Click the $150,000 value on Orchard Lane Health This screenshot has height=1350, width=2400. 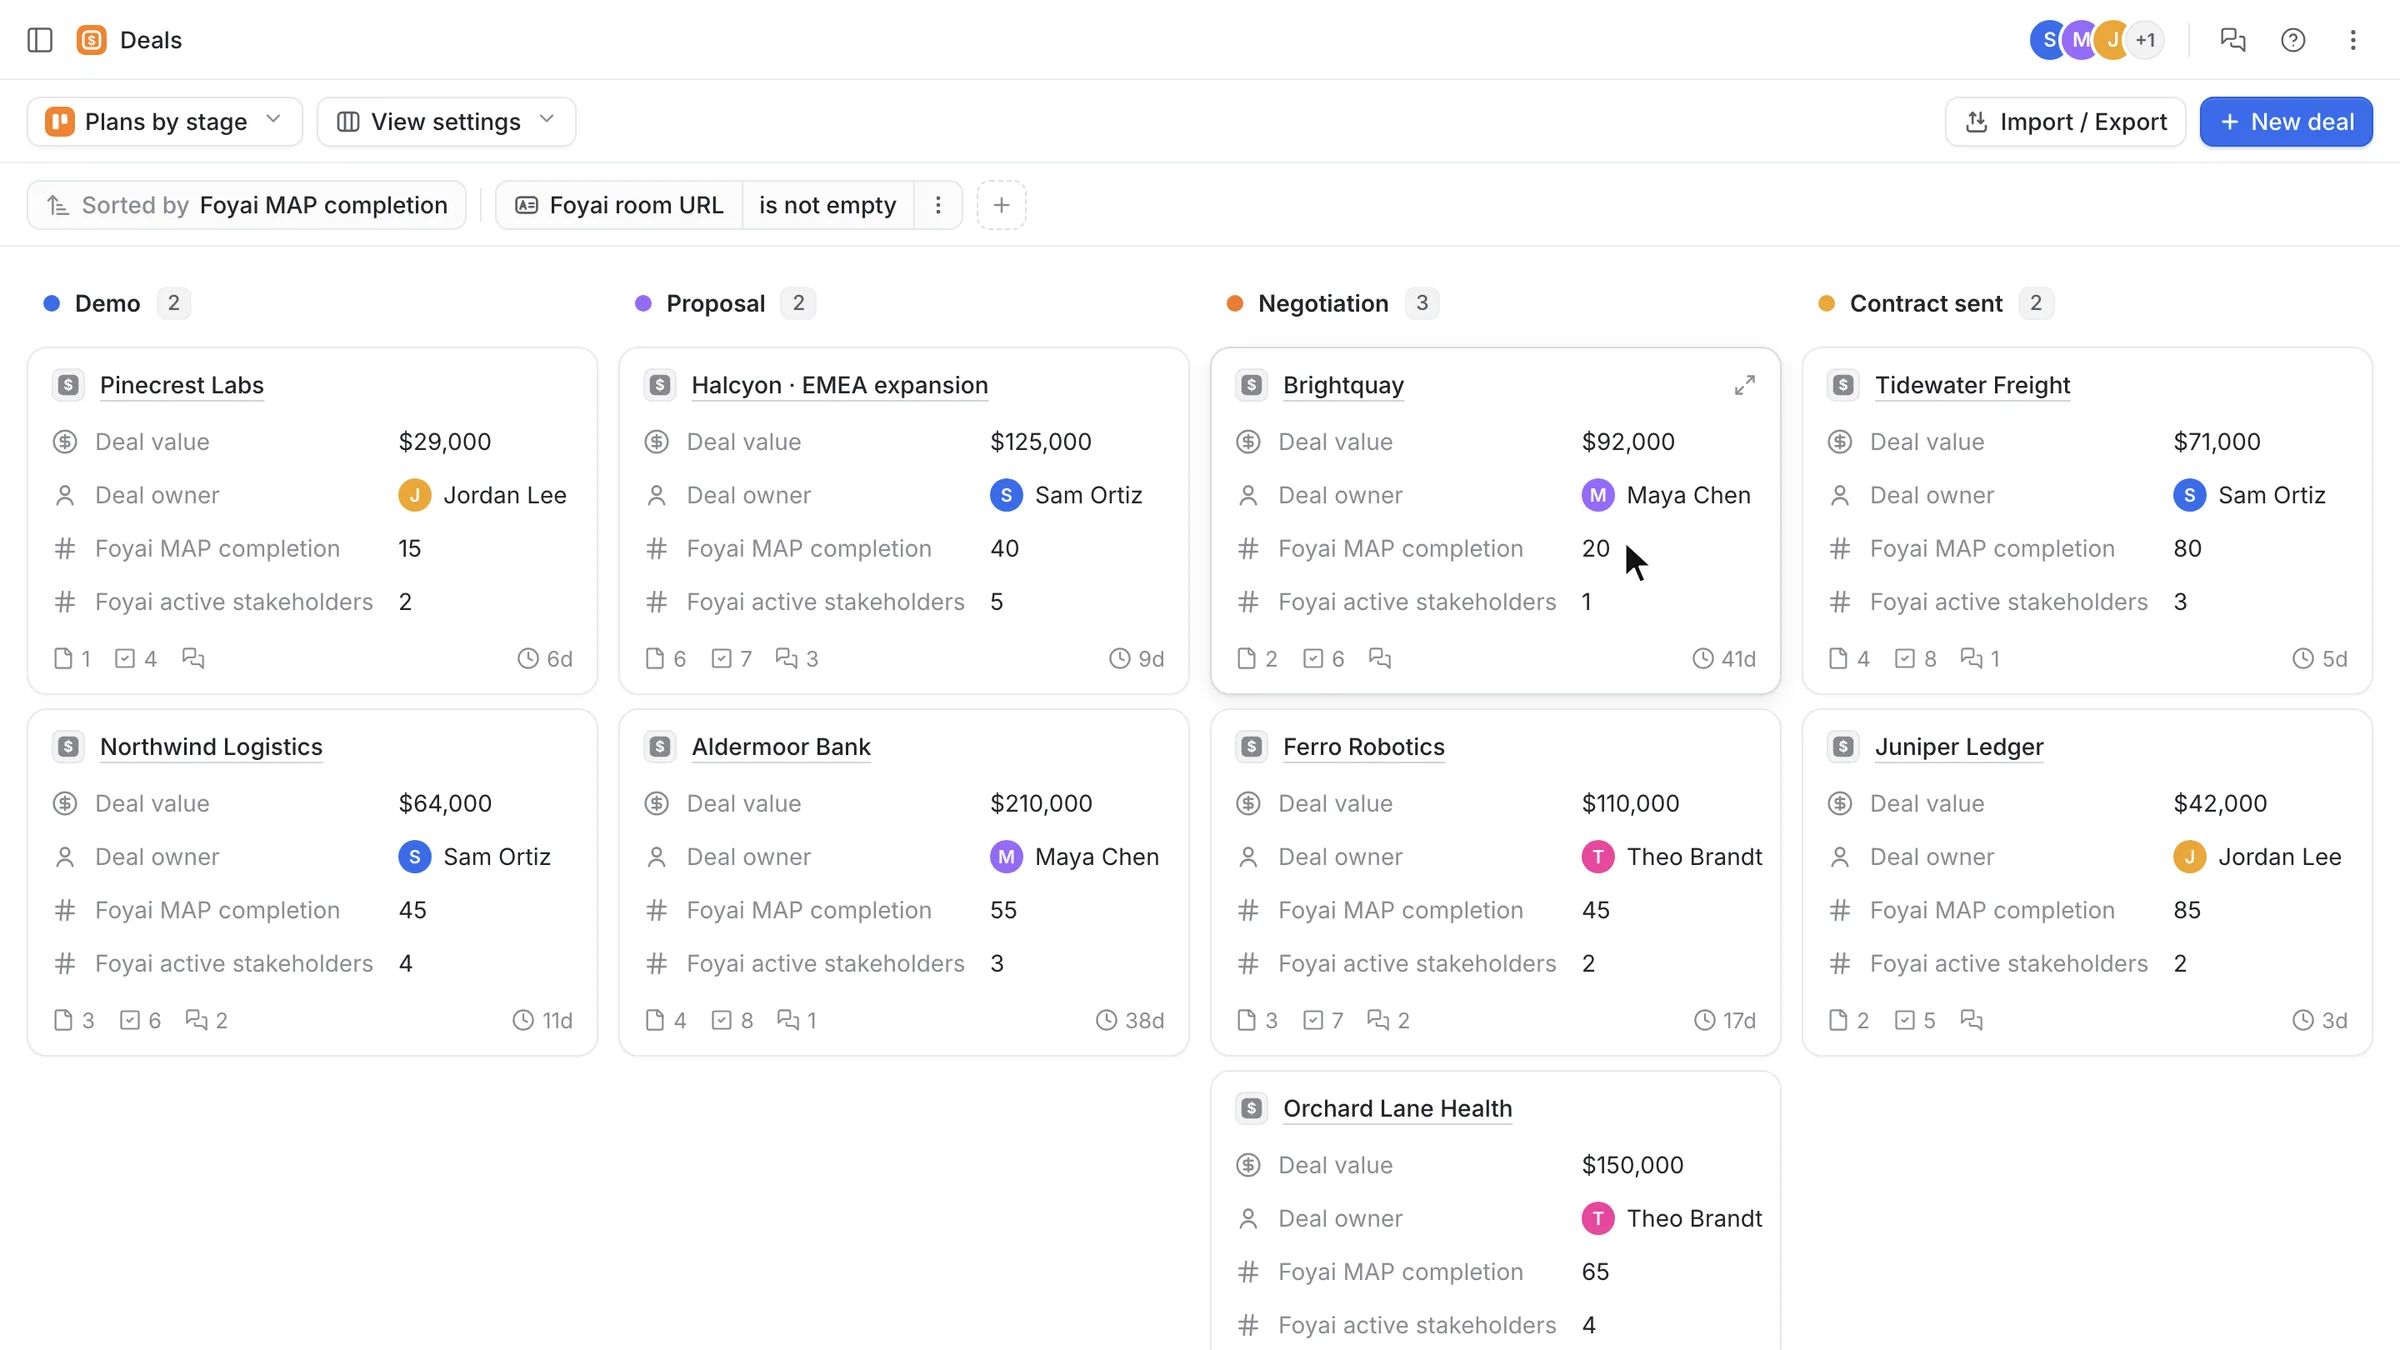click(x=1632, y=1165)
